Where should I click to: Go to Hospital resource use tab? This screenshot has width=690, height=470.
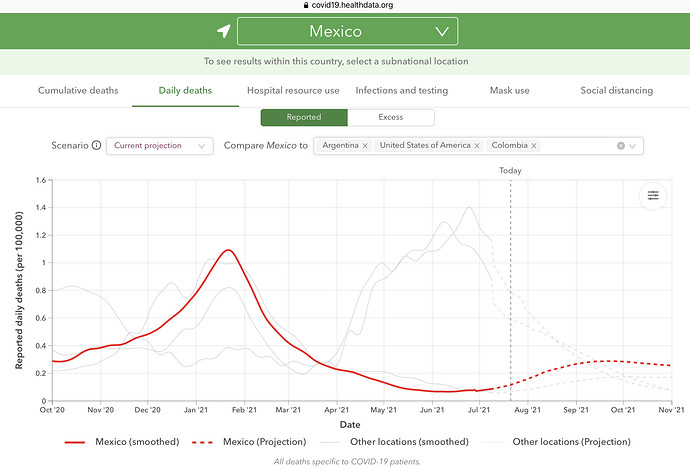[293, 90]
